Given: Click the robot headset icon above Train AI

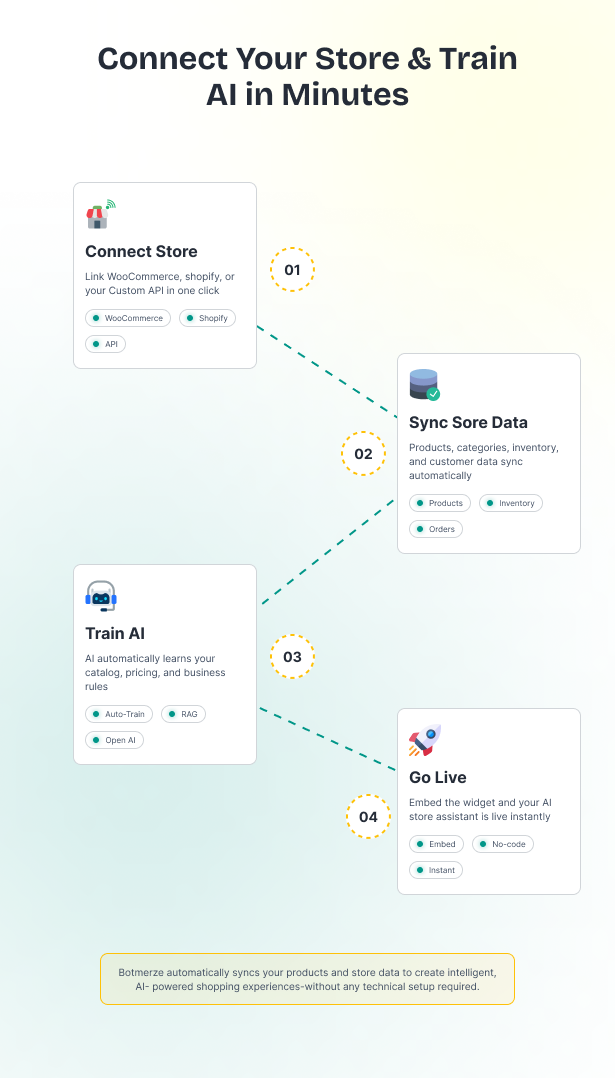Looking at the screenshot, I should pos(101,596).
